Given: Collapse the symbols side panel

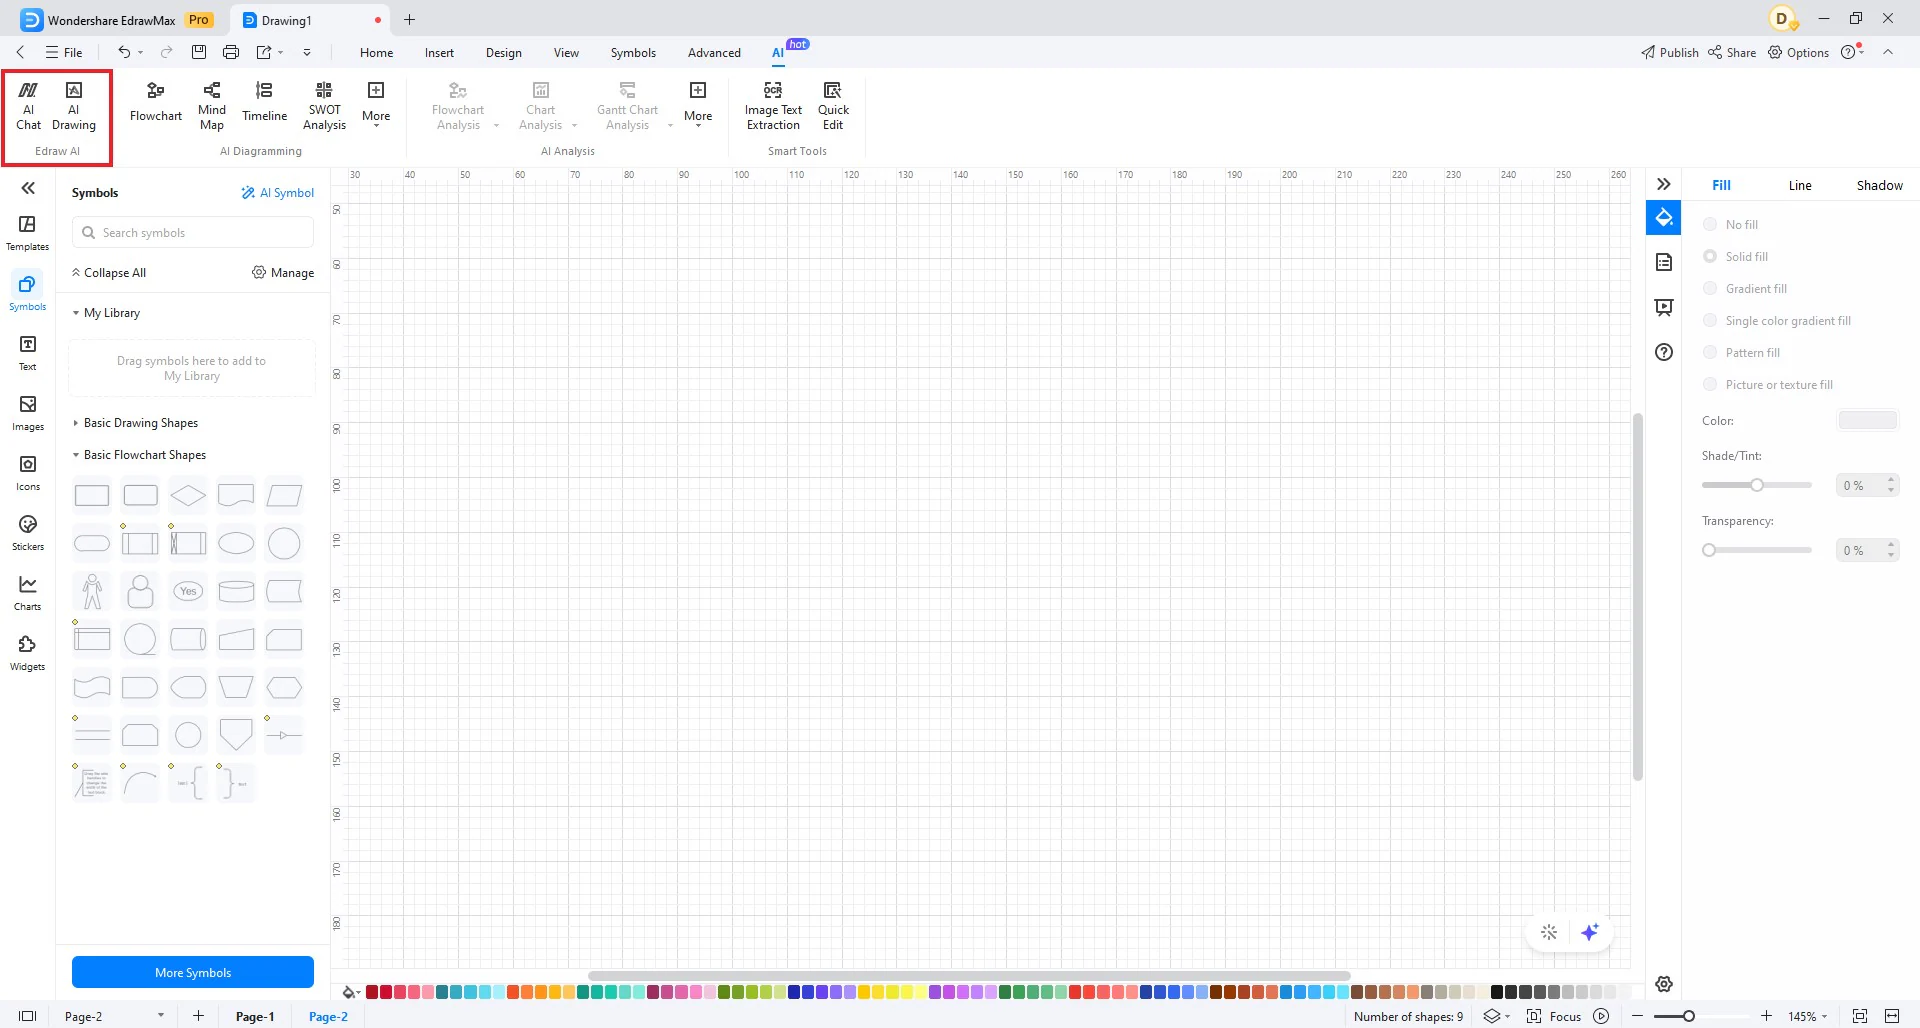Looking at the screenshot, I should click(28, 188).
